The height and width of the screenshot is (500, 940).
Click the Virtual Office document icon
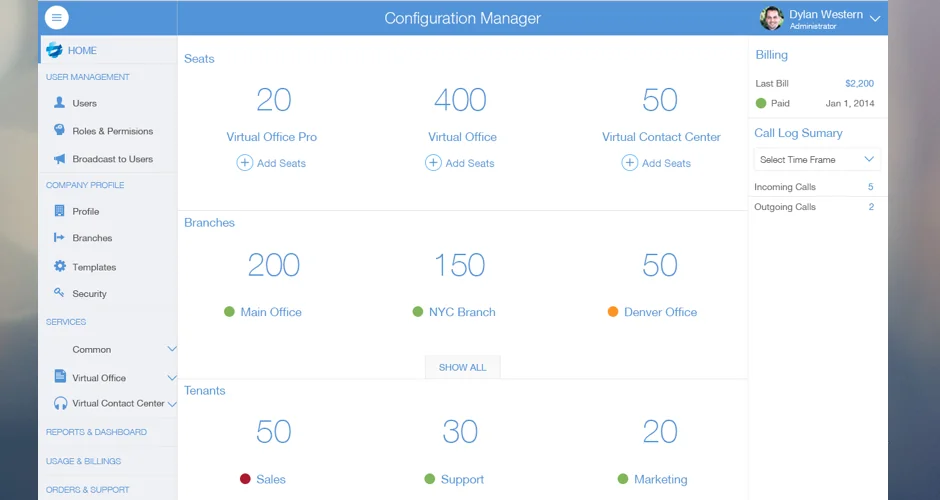point(60,376)
